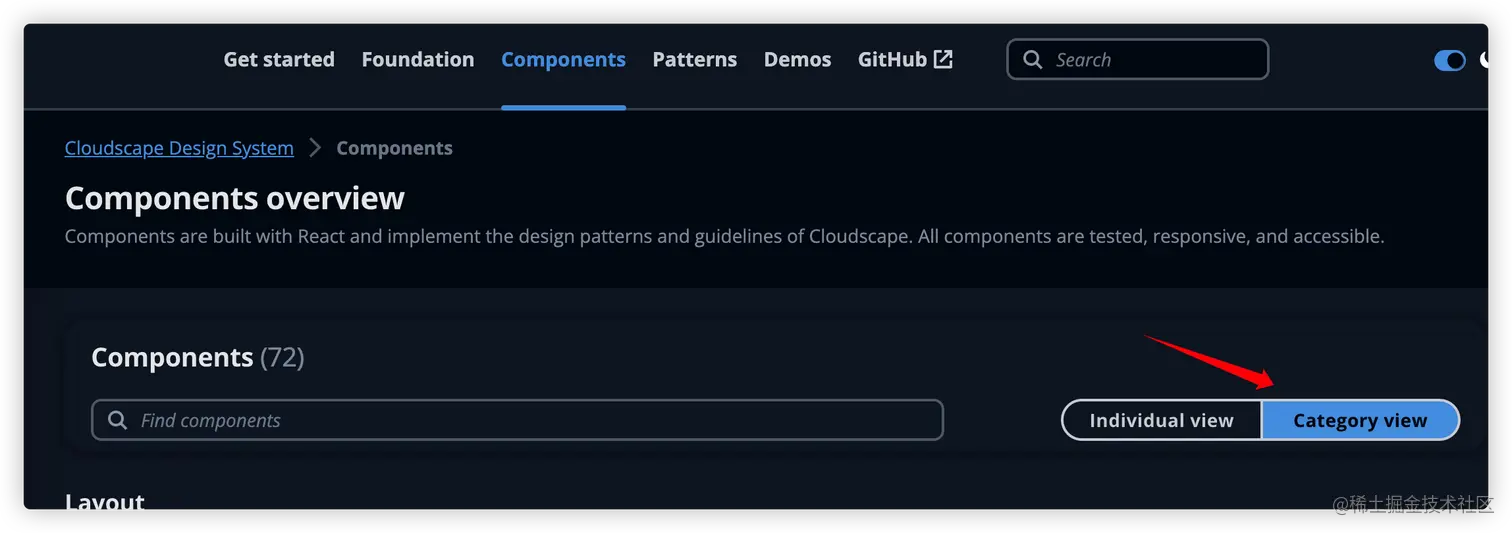Select the Components nav tab
1512x533 pixels.
coord(563,60)
